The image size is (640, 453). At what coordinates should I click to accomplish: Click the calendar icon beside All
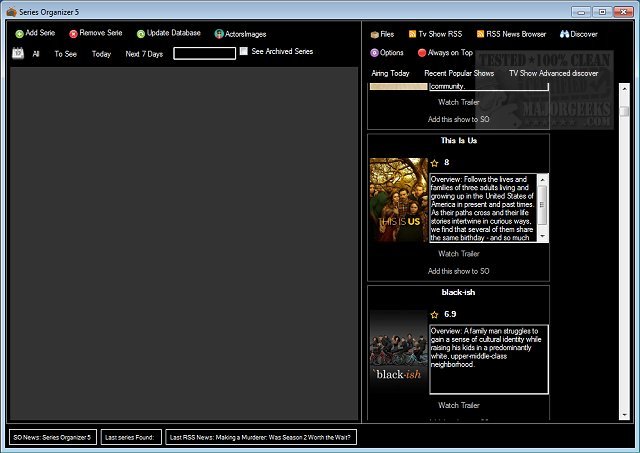tap(18, 53)
